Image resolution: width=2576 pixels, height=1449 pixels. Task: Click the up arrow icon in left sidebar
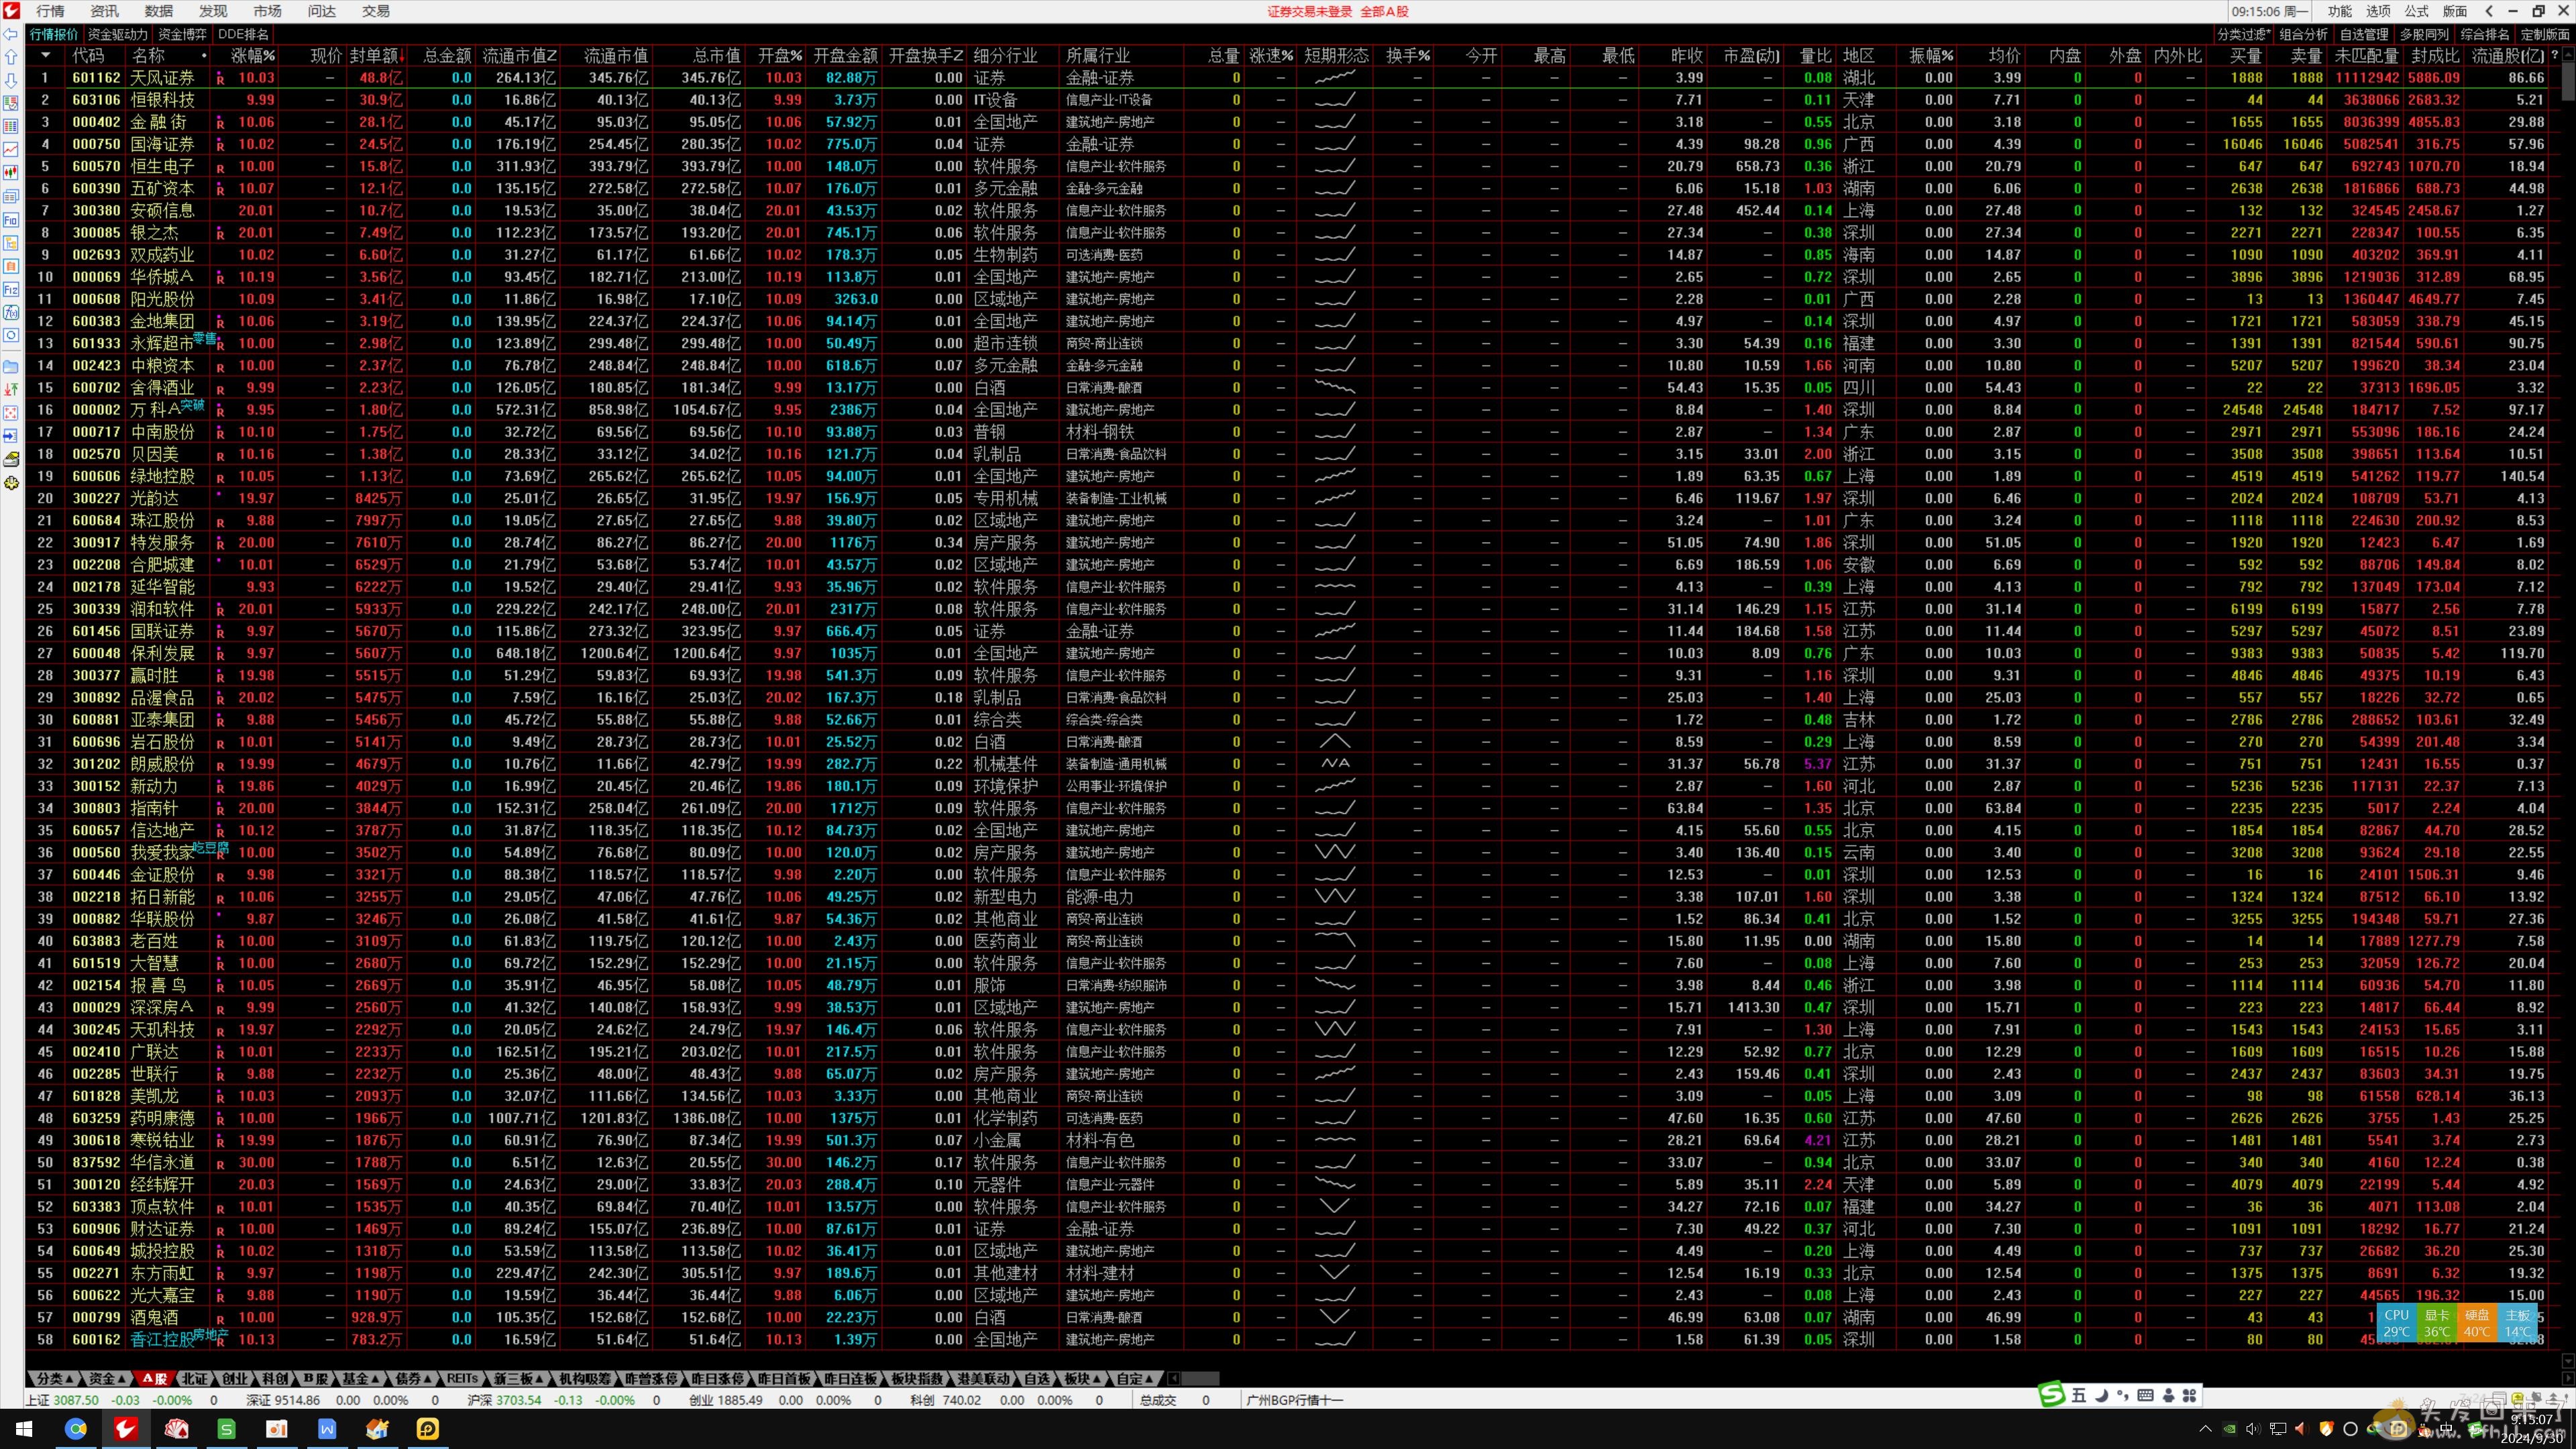point(11,57)
